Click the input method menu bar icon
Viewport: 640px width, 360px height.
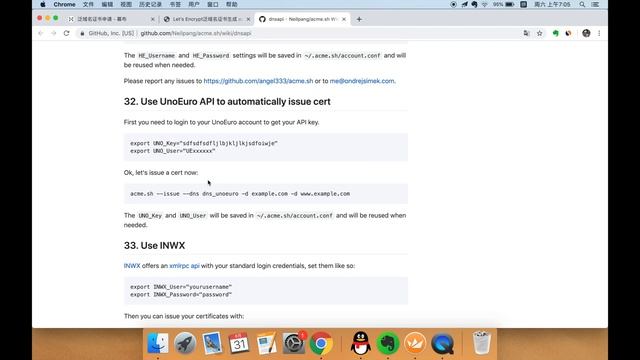click(x=524, y=4)
